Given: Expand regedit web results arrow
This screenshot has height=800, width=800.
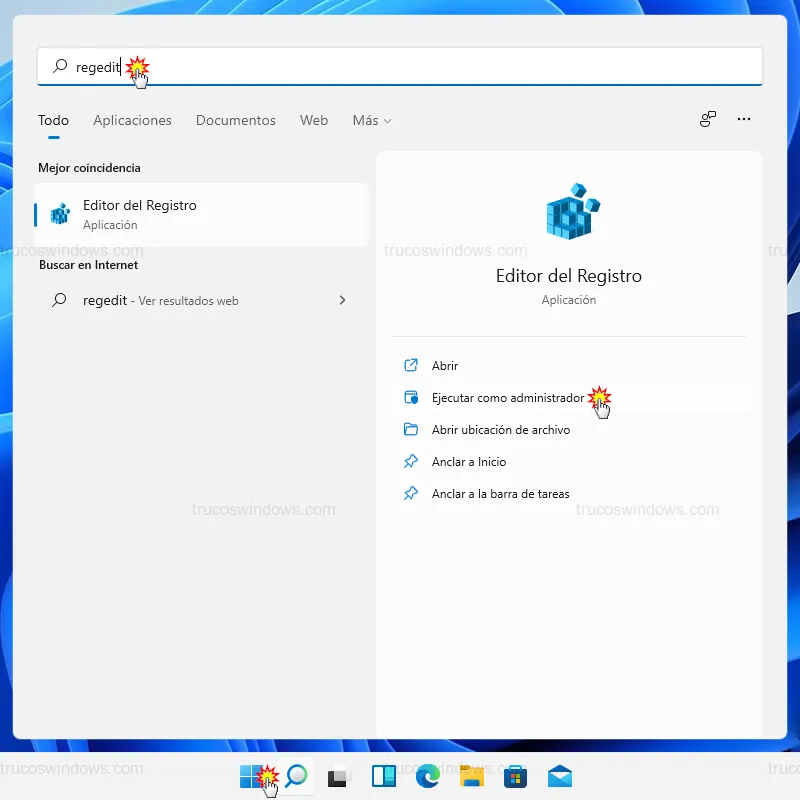Looking at the screenshot, I should (343, 300).
